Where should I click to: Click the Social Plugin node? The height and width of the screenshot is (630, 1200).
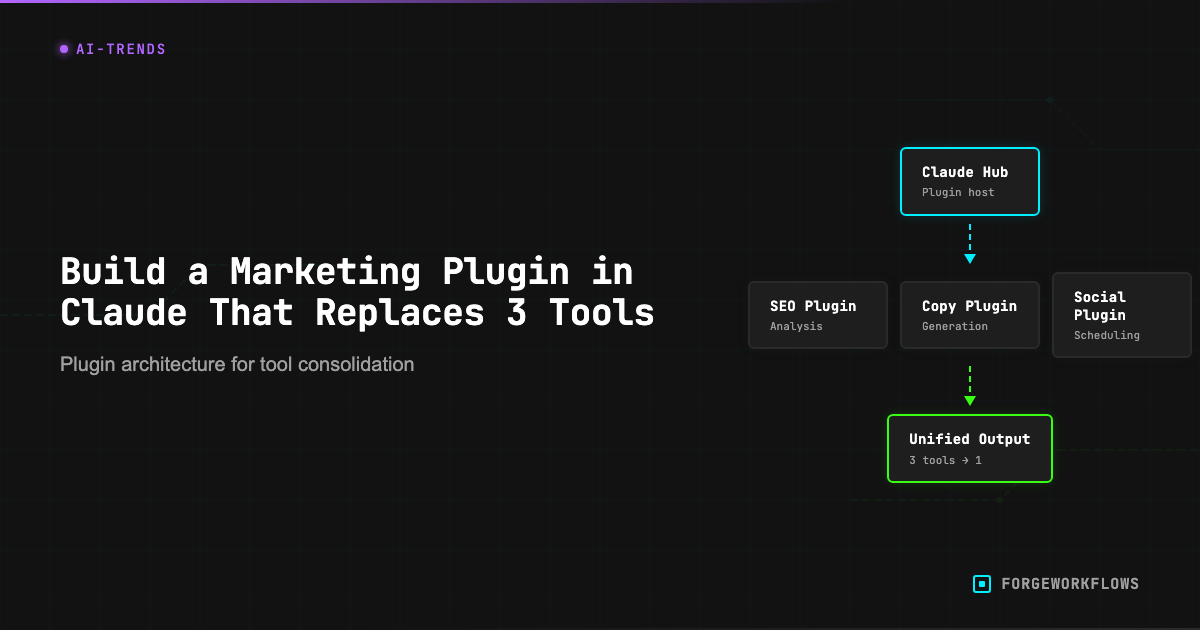[x=1121, y=315]
